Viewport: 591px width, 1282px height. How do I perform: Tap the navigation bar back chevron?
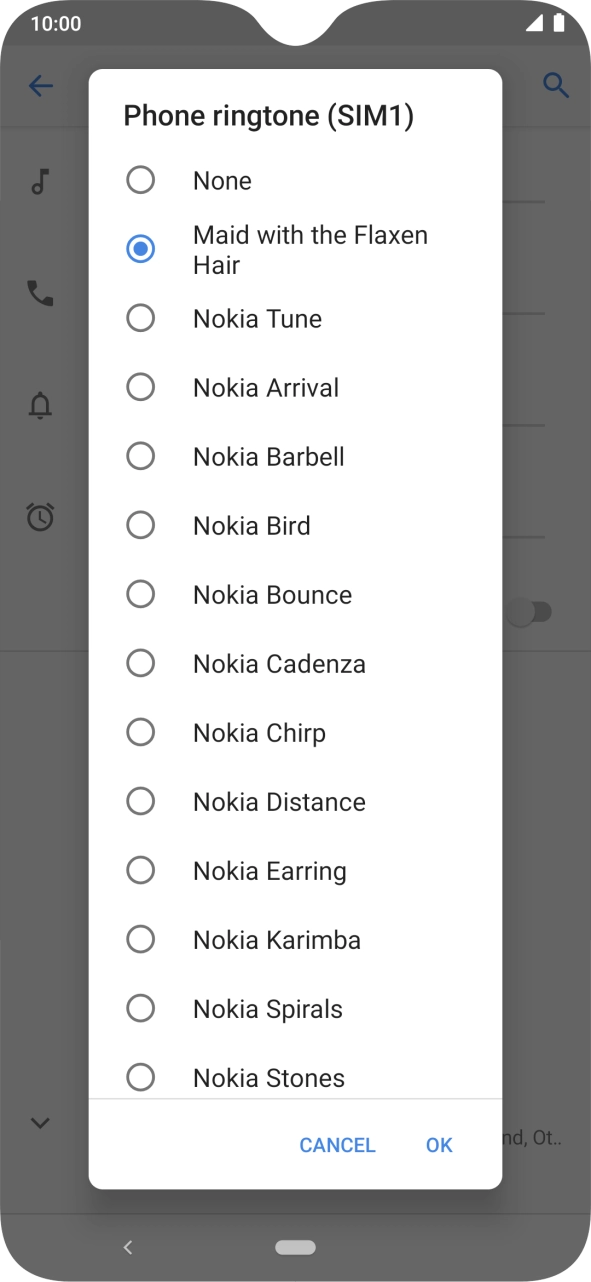point(127,1247)
